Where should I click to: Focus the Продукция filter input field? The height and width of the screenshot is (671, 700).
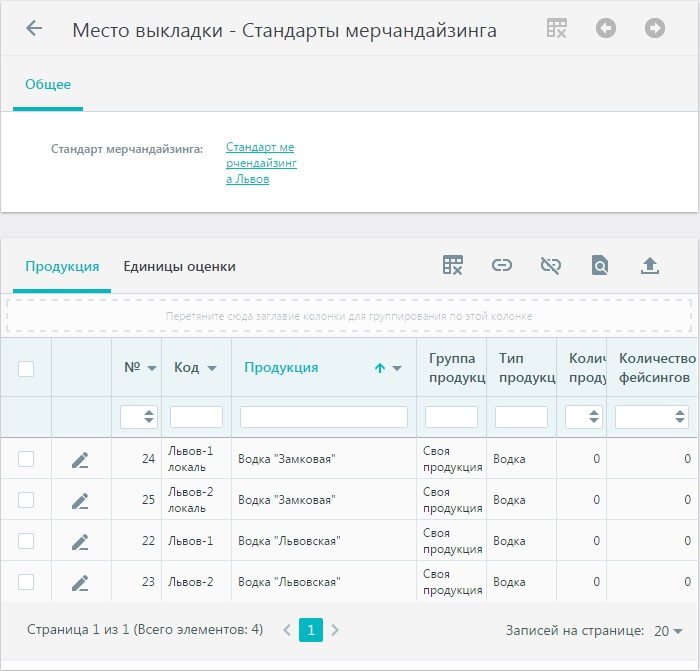[324, 417]
